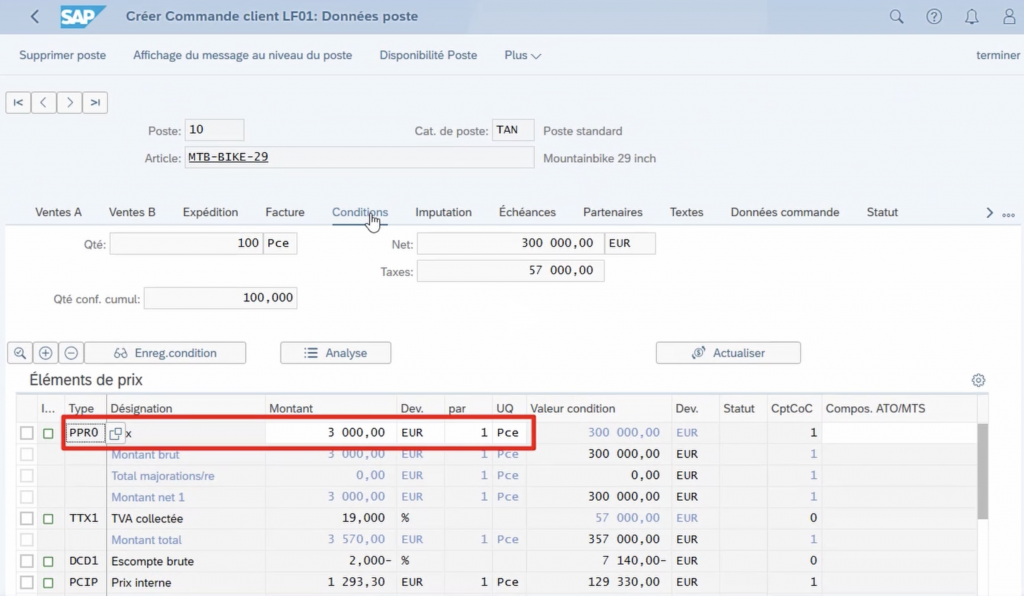
Task: Expand the Plus dropdown menu
Action: pyautogui.click(x=522, y=55)
